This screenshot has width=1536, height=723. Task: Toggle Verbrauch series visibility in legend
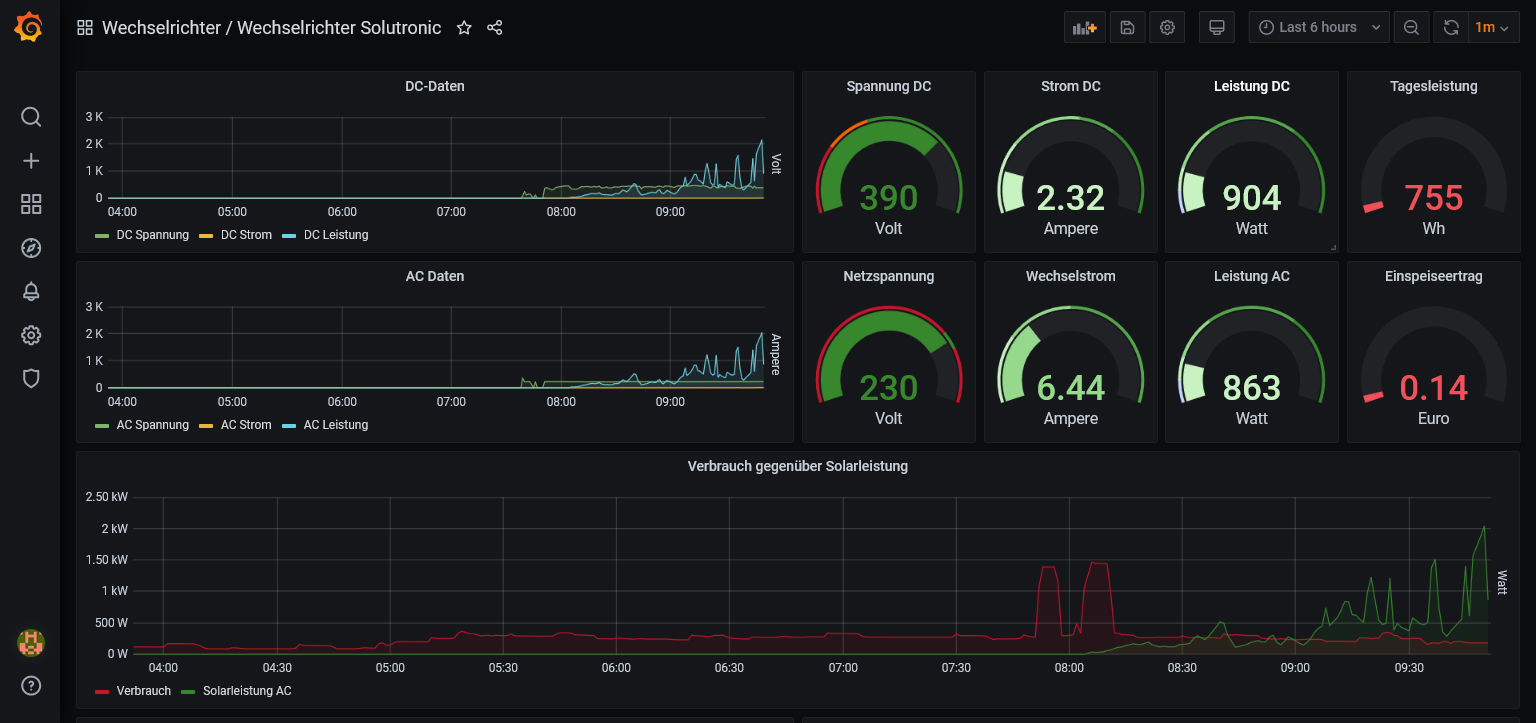pos(143,691)
